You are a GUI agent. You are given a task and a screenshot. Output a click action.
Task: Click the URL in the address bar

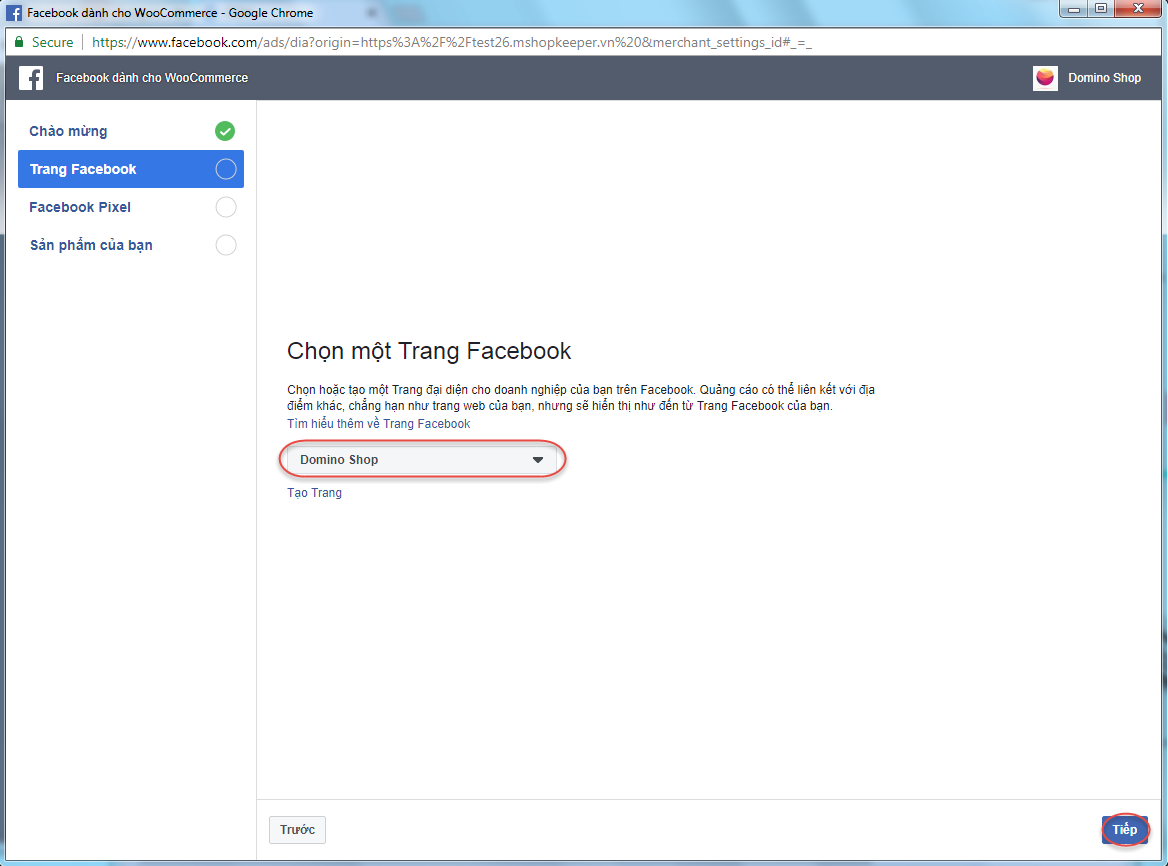coord(451,42)
